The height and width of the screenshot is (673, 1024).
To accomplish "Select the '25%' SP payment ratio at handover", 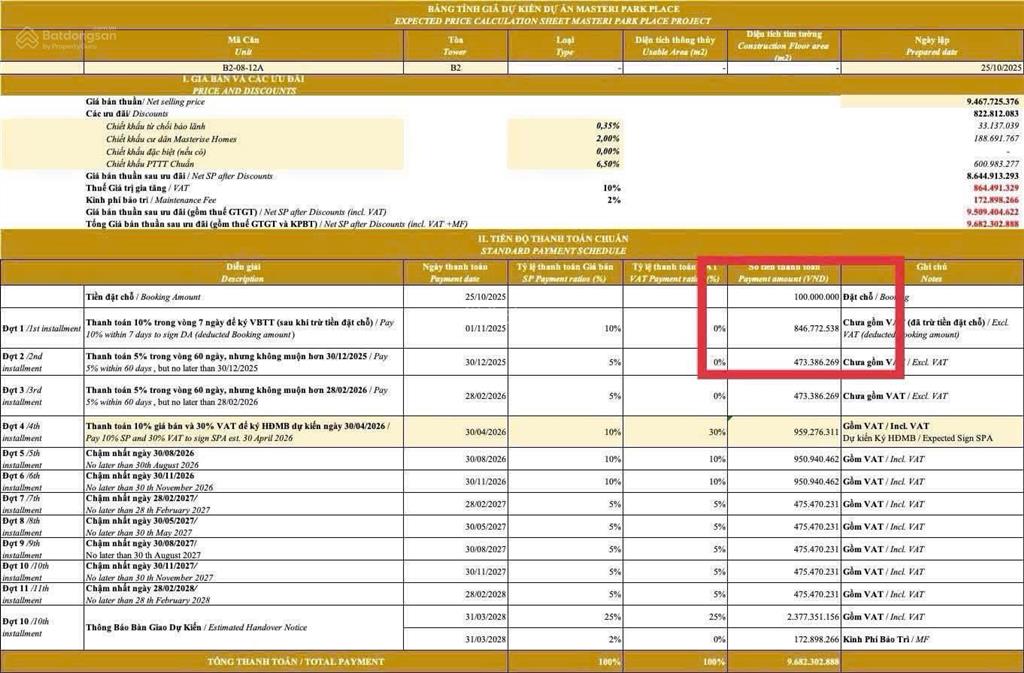I will point(613,617).
